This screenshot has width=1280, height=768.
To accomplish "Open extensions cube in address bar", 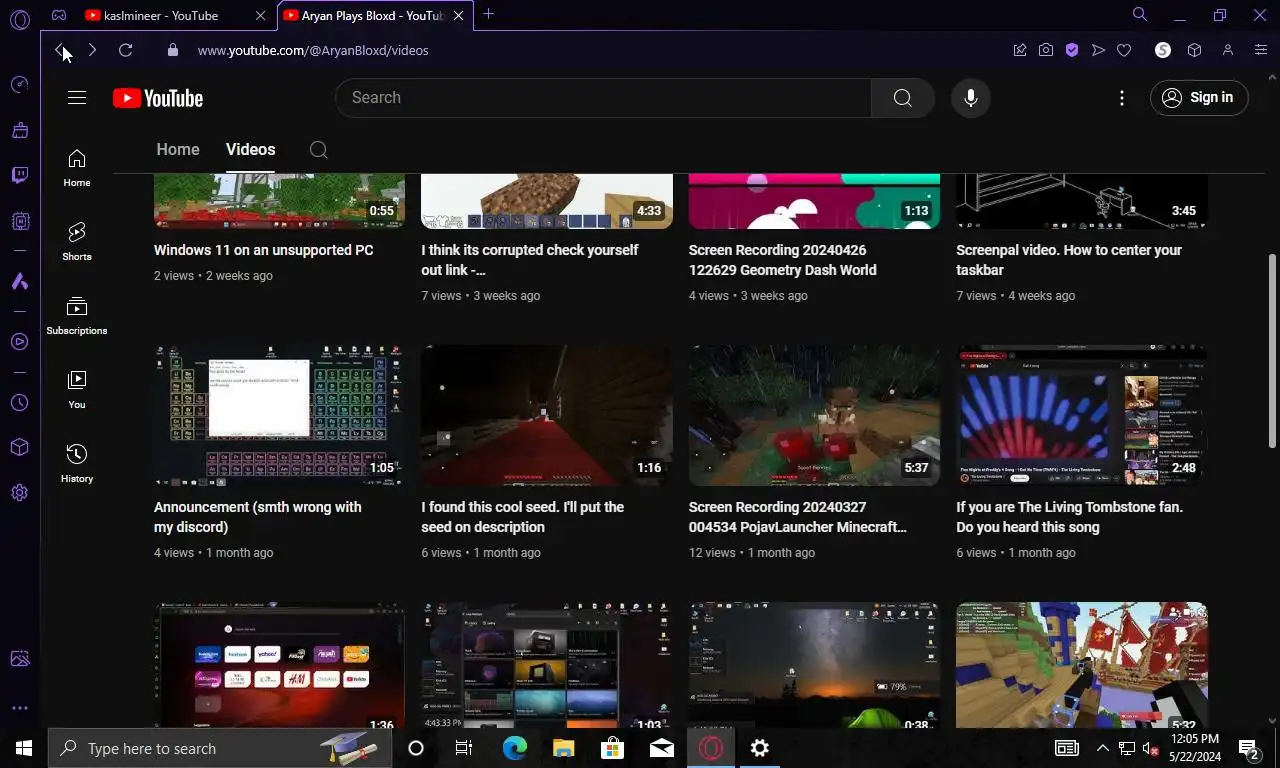I will (x=1194, y=50).
